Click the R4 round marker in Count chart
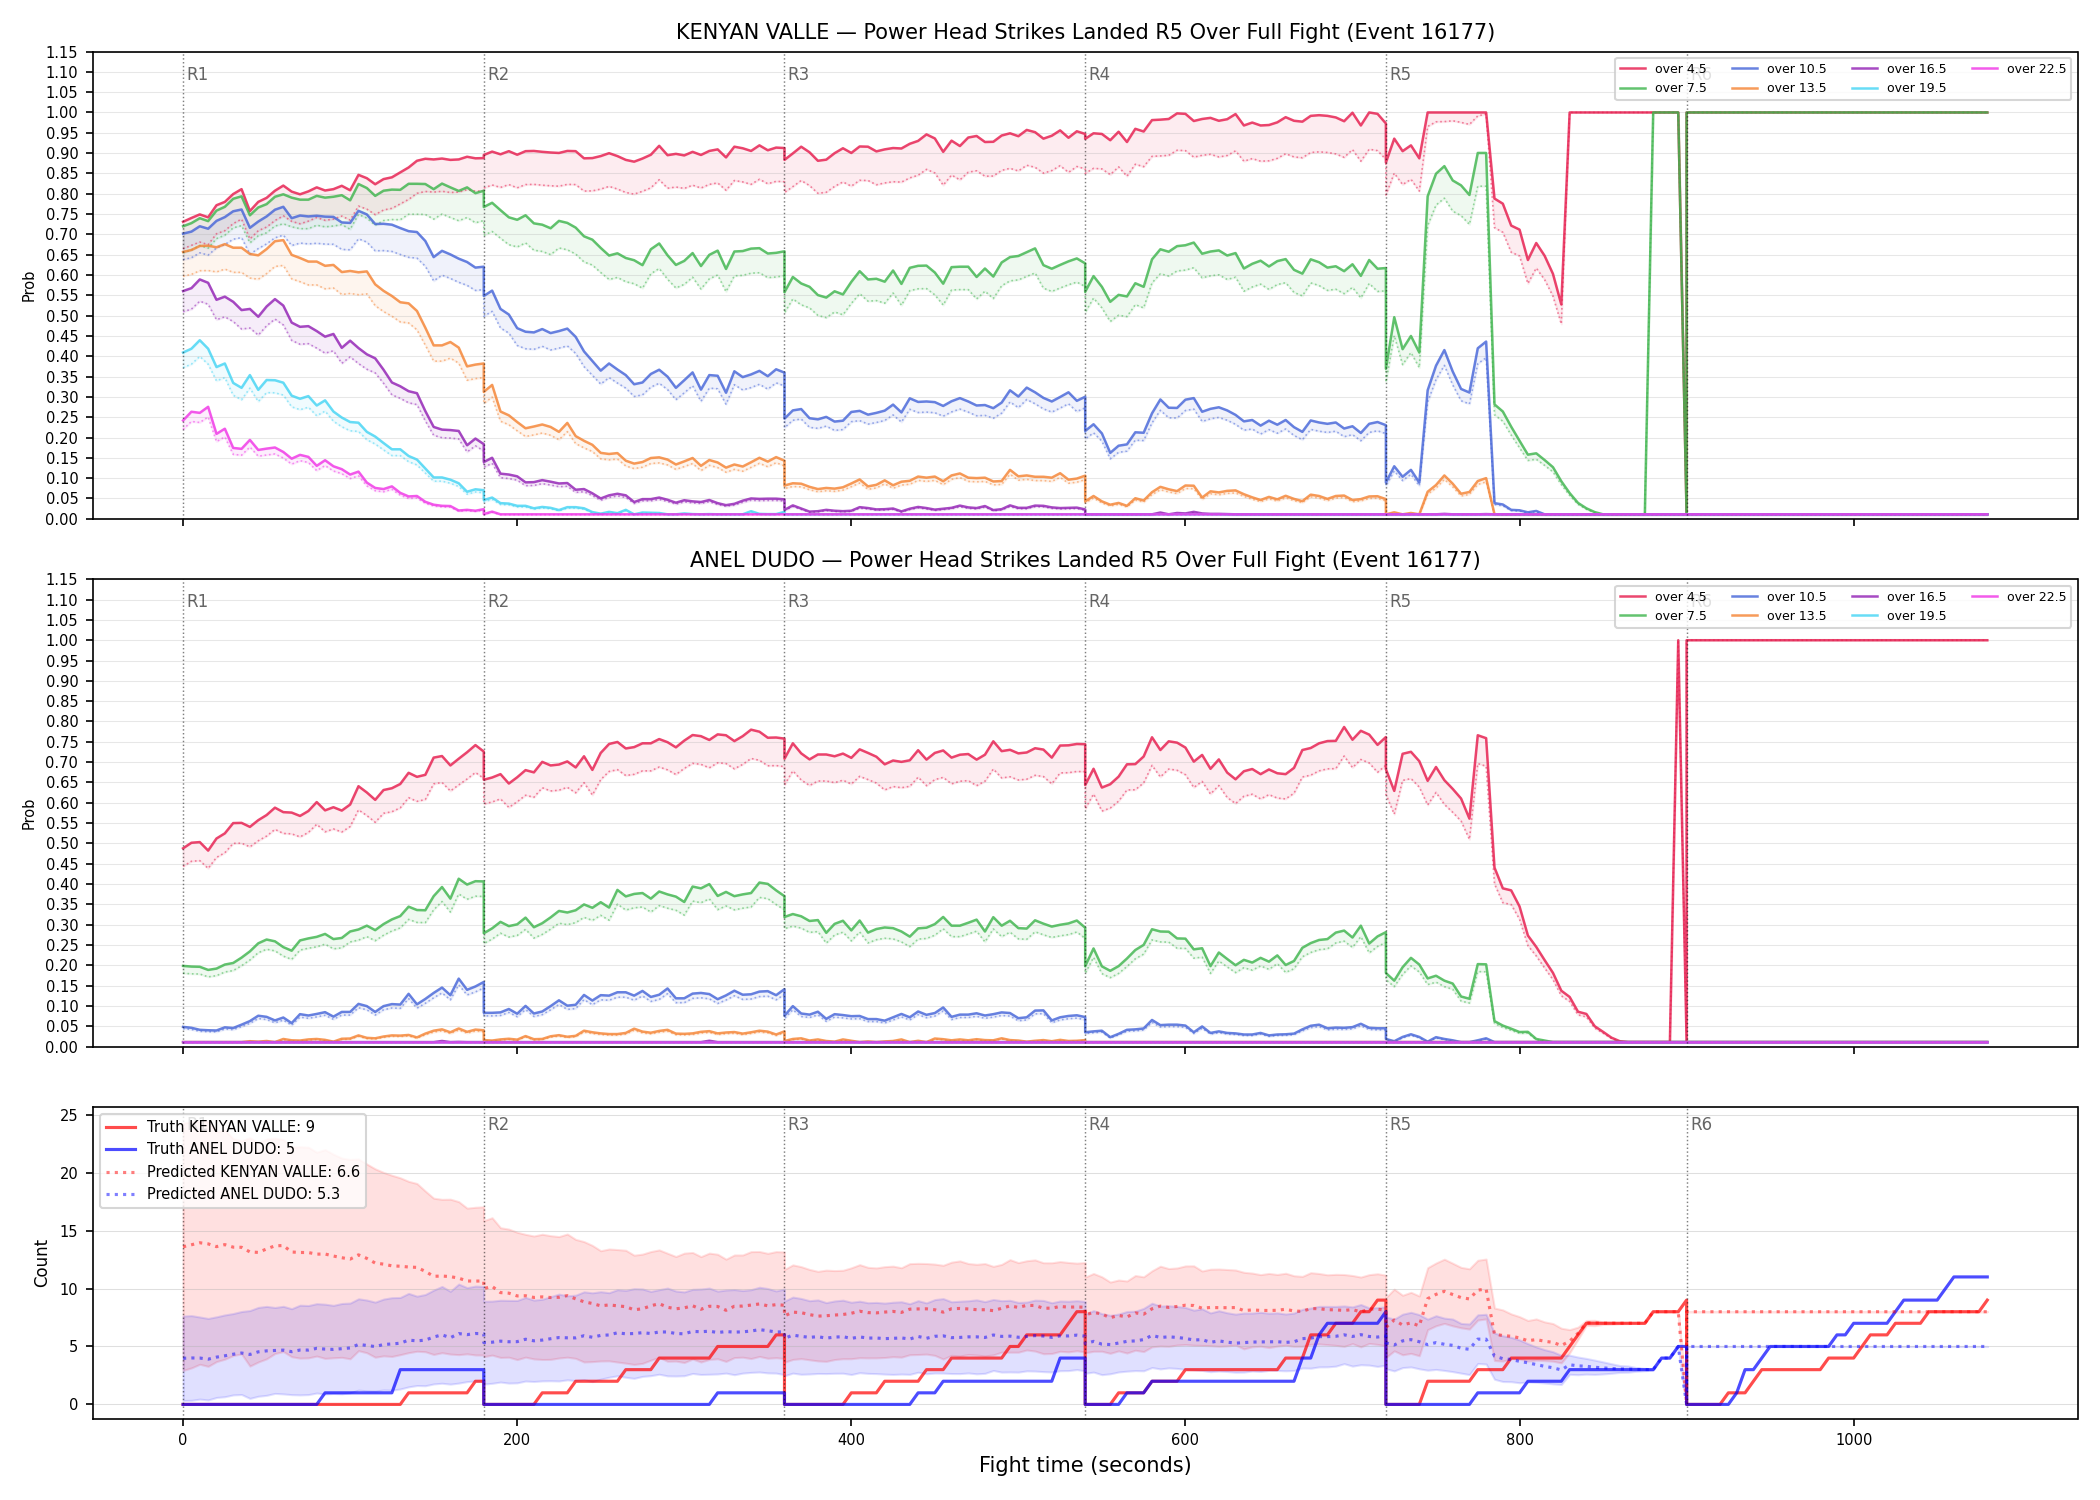 coord(1099,1124)
